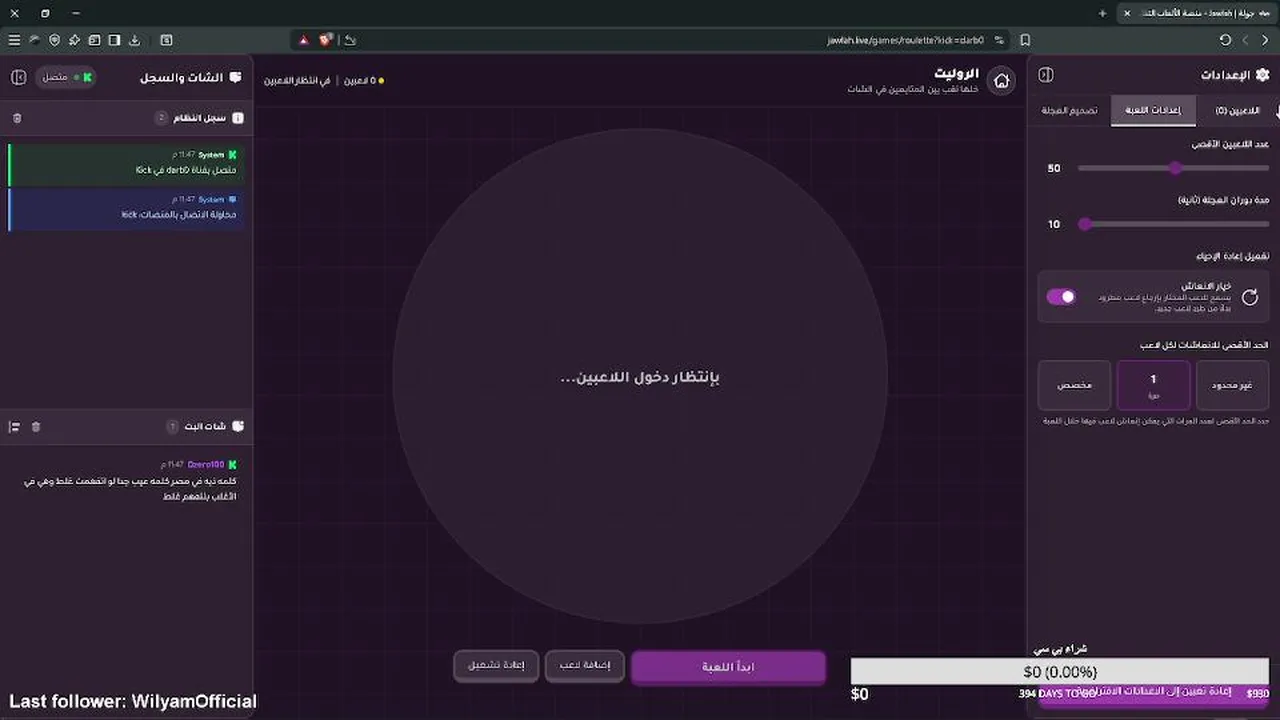Click إعادة تشغيل restart button
The height and width of the screenshot is (720, 1280).
[496, 666]
